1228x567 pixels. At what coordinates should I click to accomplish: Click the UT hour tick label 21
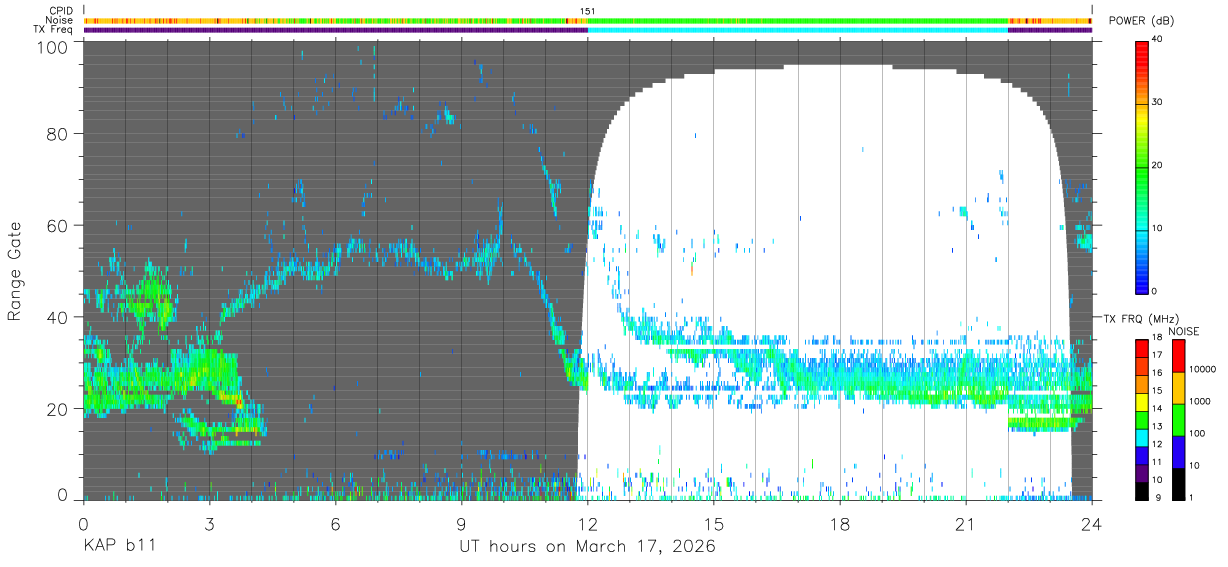pos(966,522)
